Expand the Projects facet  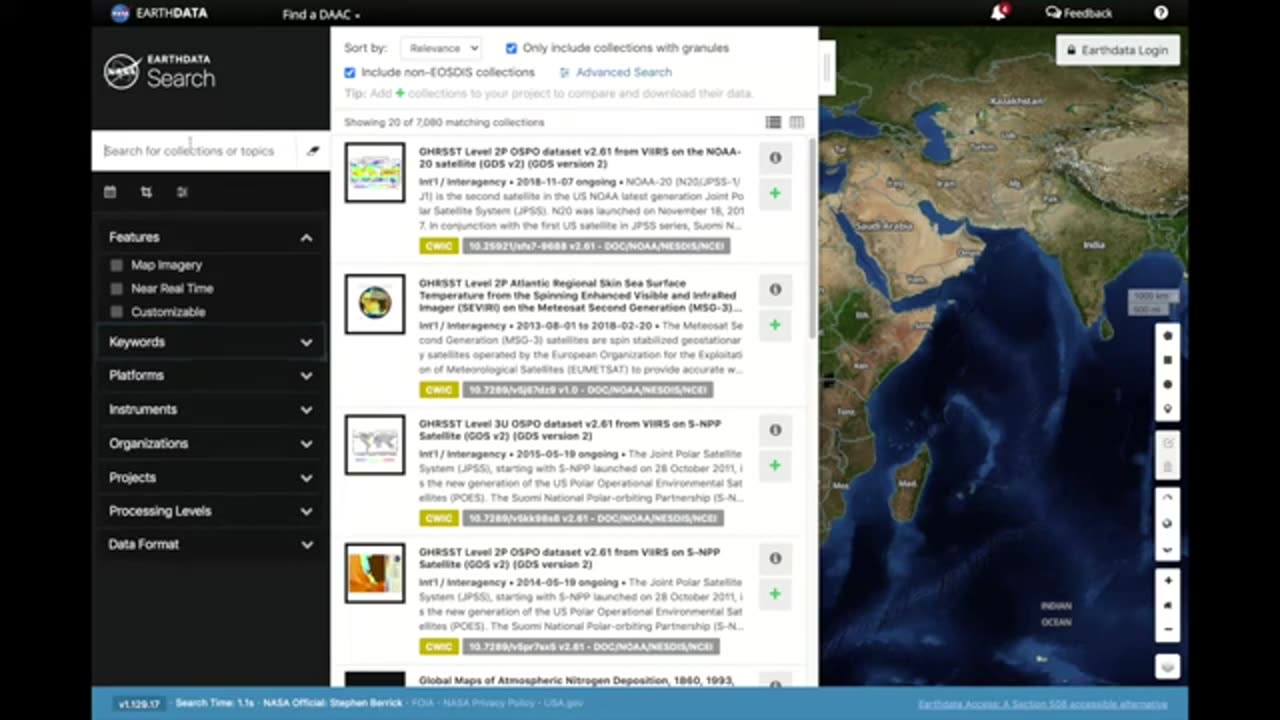(210, 477)
